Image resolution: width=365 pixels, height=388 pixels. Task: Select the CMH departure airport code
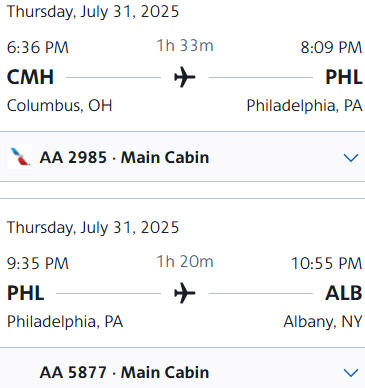coord(30,77)
